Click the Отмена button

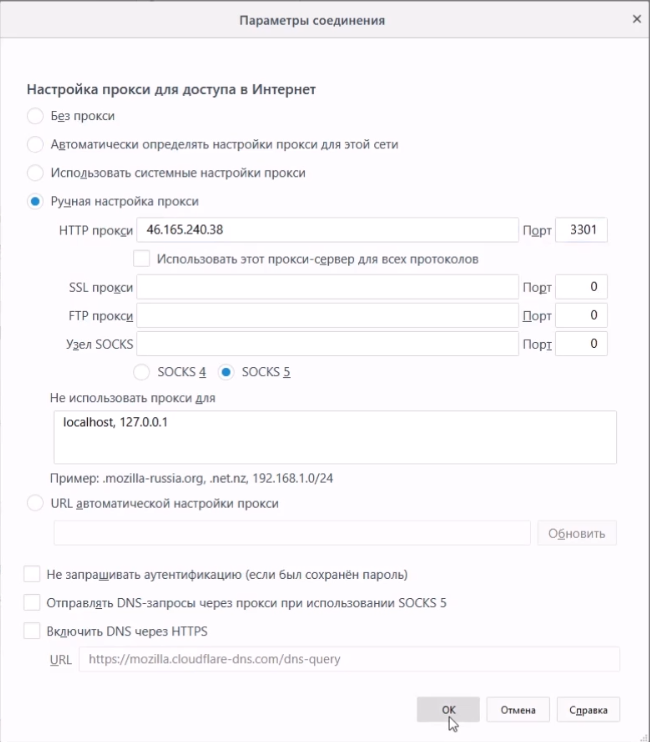[518, 710]
